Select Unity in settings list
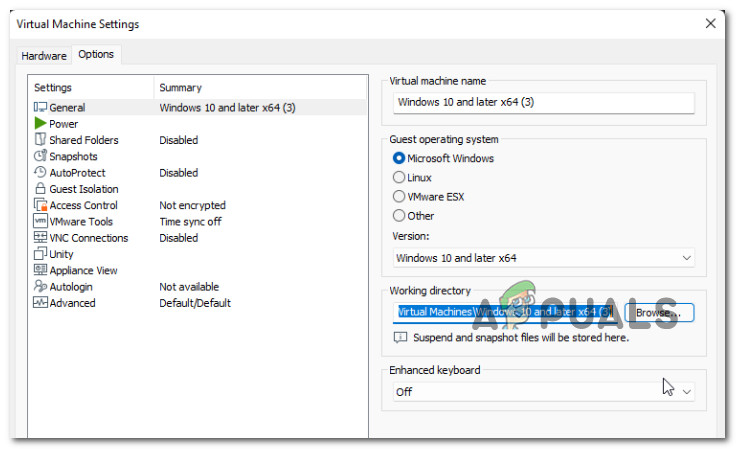 197,254
